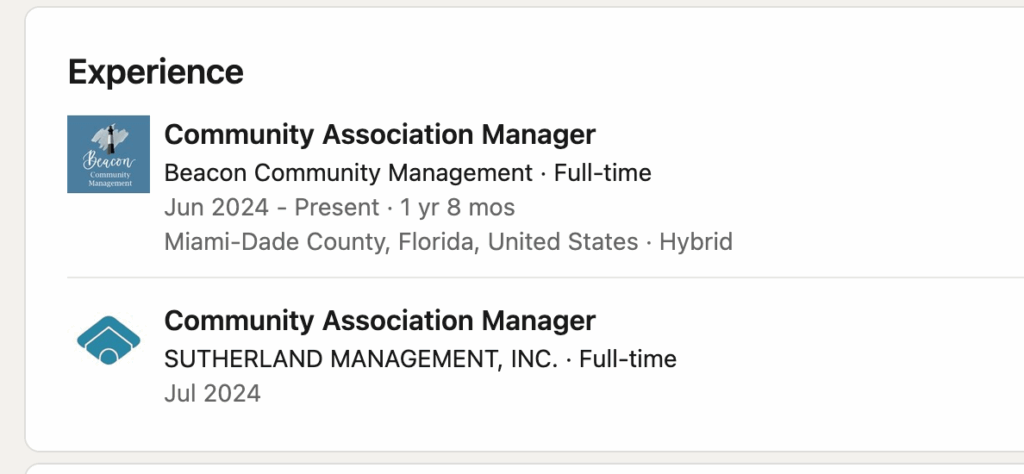
Task: Click Full-time label in the Sutherland entry
Action: pyautogui.click(x=628, y=359)
